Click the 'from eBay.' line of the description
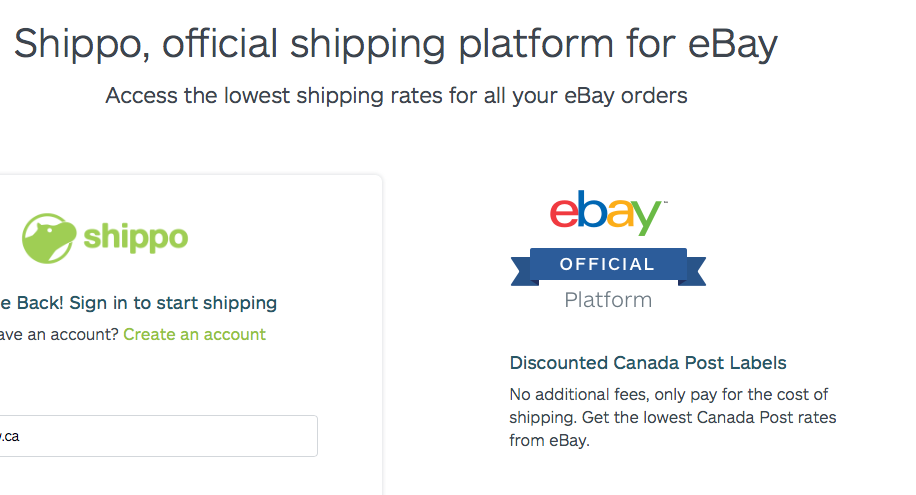Image resolution: width=916 pixels, height=495 pixels. [x=550, y=440]
